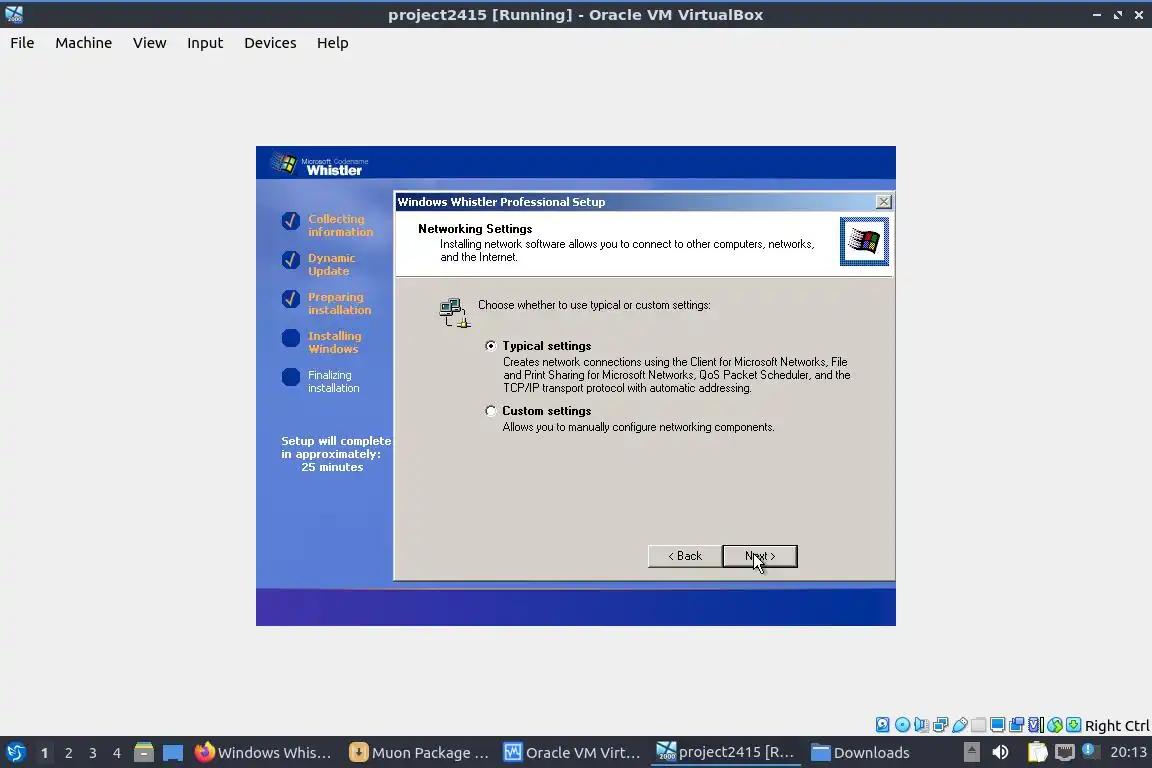Image resolution: width=1152 pixels, height=768 pixels.
Task: Click the keyboard capture green arrow icon
Action: [x=1073, y=725]
